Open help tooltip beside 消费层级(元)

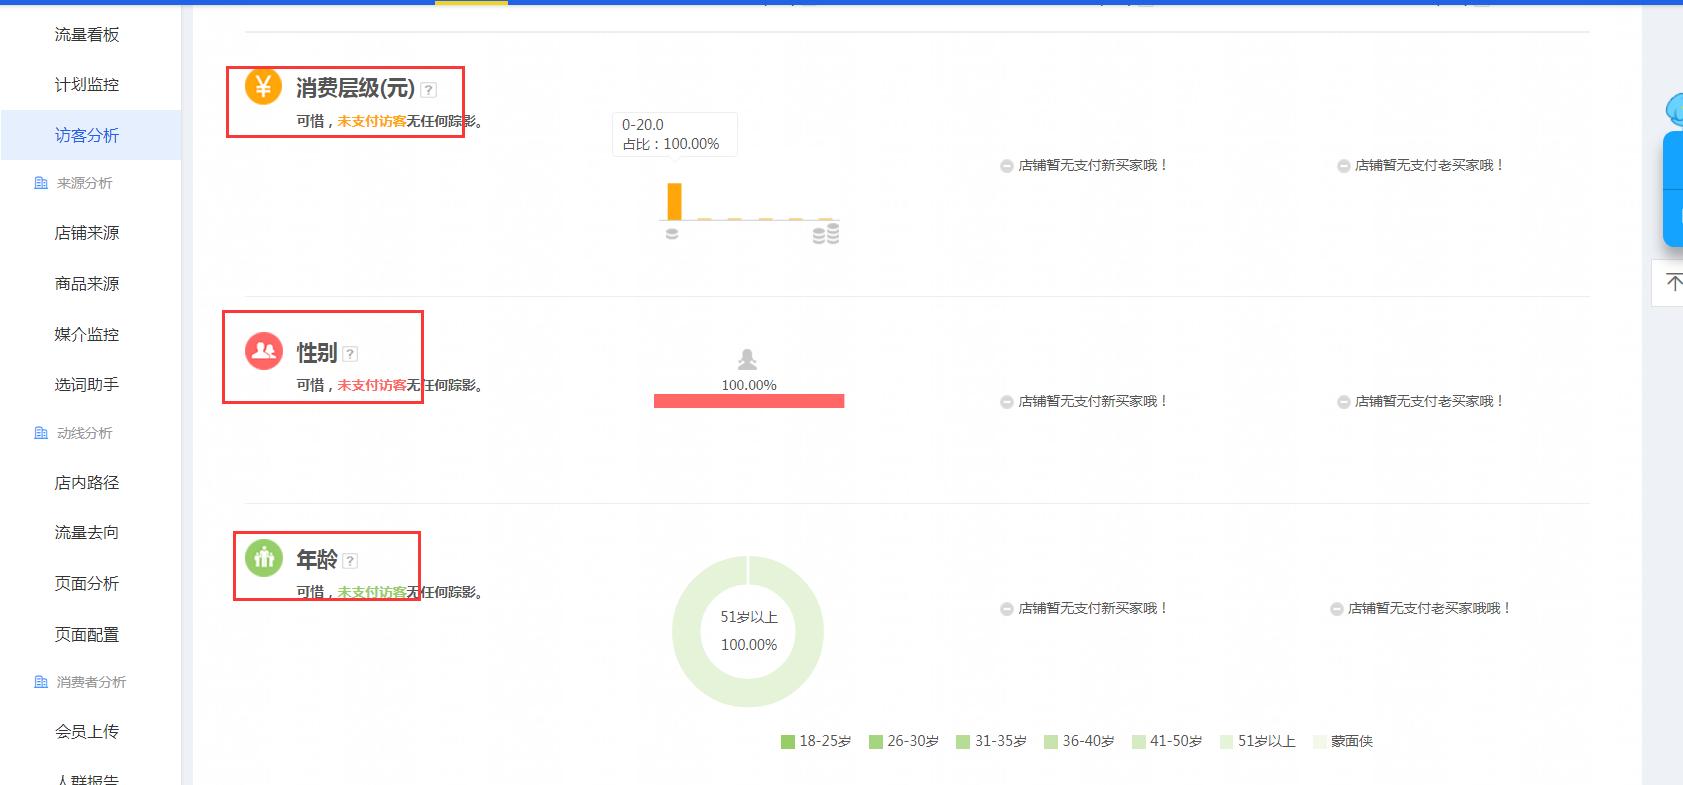[x=428, y=90]
